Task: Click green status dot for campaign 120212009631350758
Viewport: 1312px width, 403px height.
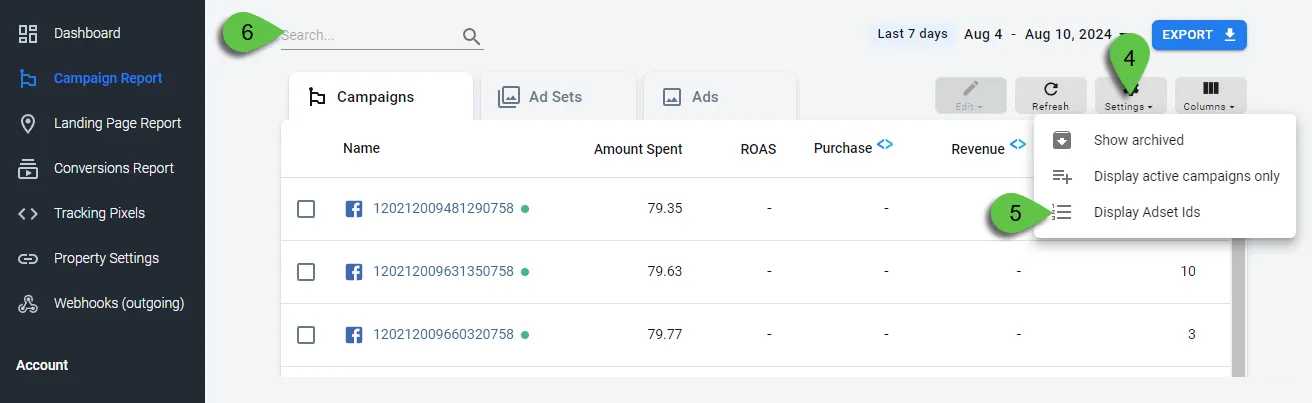Action: (525, 272)
